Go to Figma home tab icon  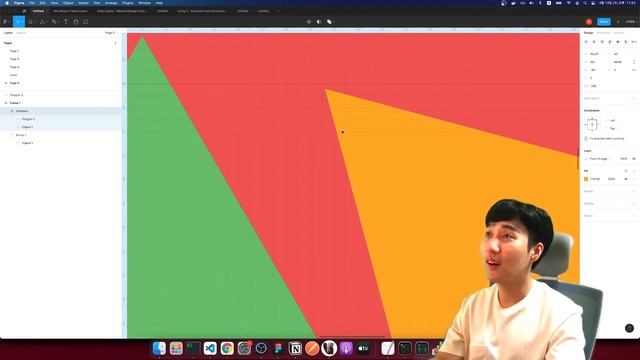[x=24, y=11]
